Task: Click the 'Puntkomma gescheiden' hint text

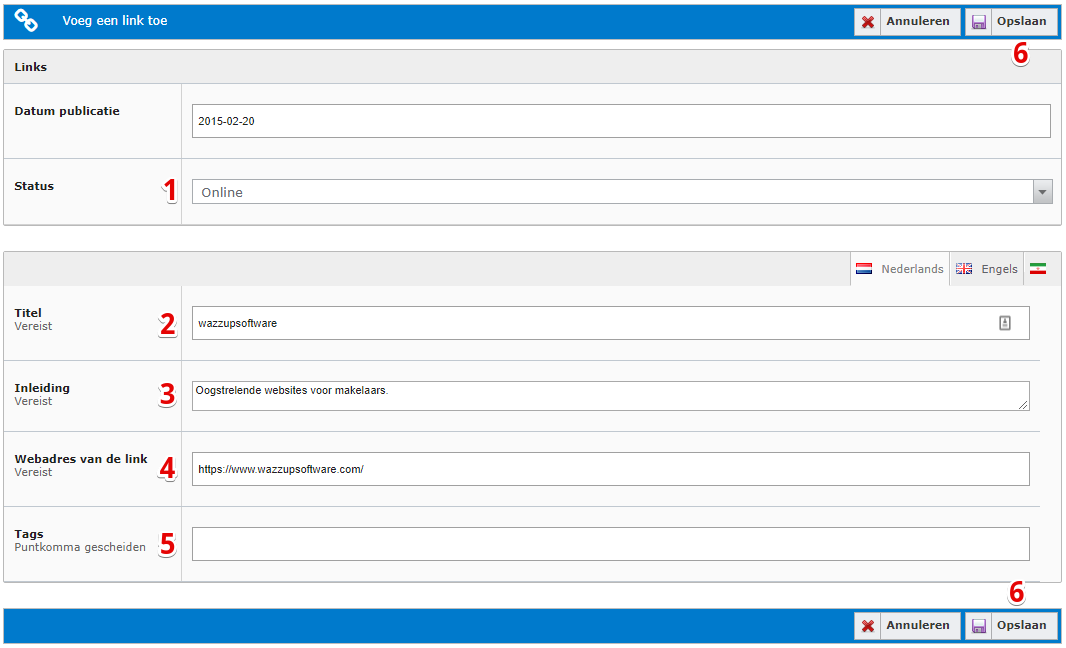Action: 80,547
